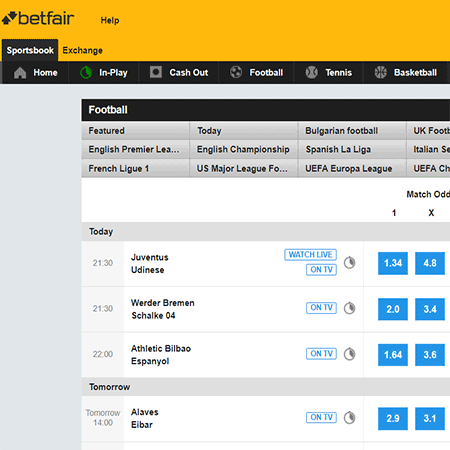Select US Major League Football filter
Image resolution: width=450 pixels, height=450 pixels.
click(244, 168)
